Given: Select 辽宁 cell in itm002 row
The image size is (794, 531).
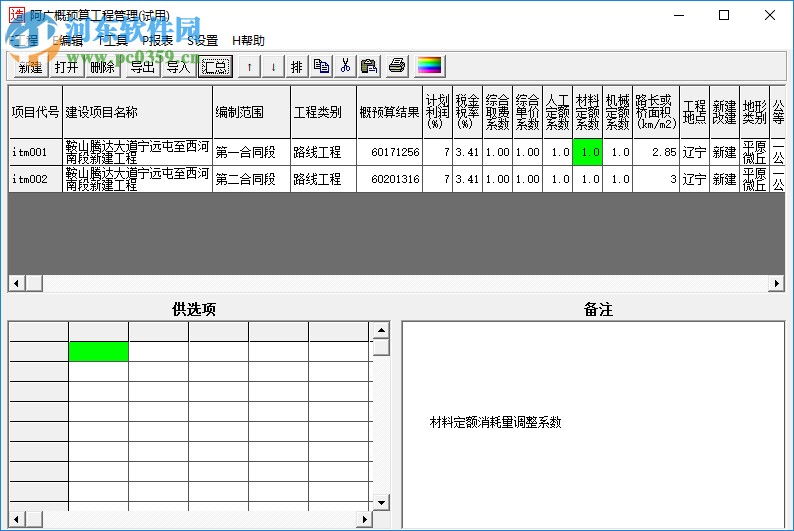Looking at the screenshot, I should 694,179.
